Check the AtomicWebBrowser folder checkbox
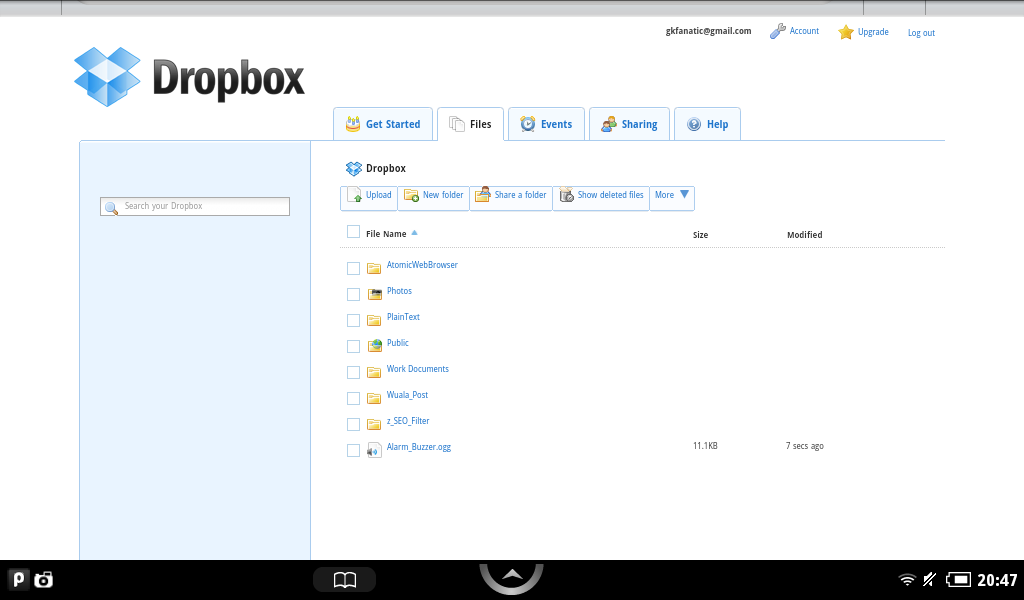The height and width of the screenshot is (600, 1024). pos(353,268)
